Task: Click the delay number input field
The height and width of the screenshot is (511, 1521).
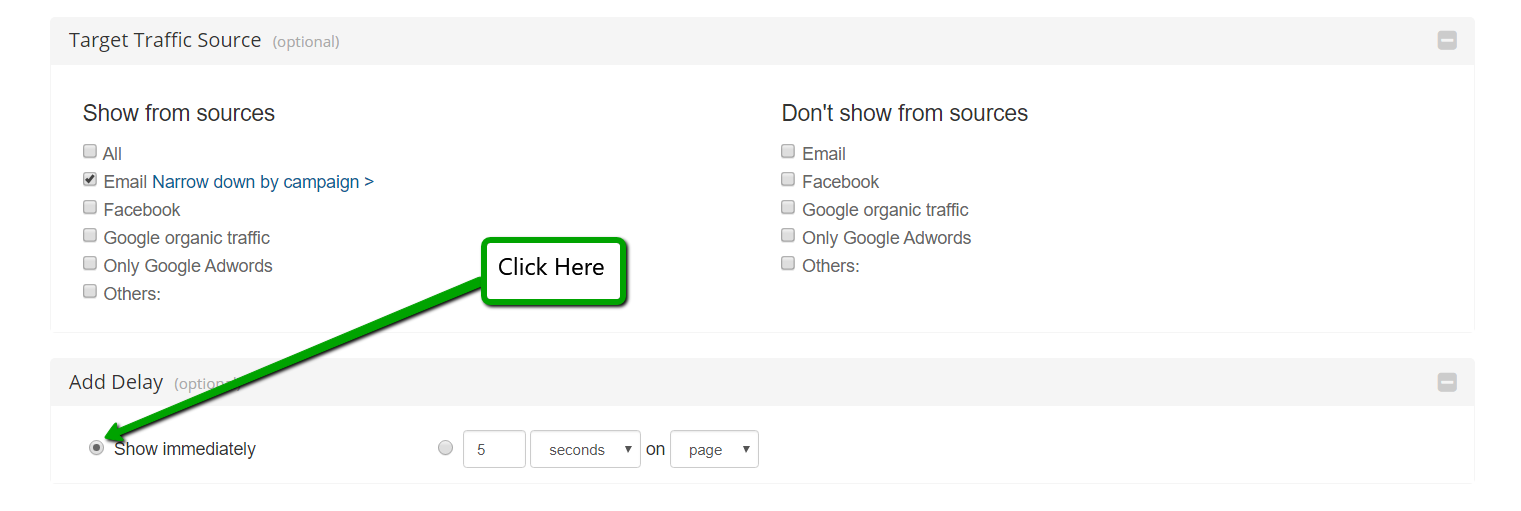Action: (x=494, y=449)
